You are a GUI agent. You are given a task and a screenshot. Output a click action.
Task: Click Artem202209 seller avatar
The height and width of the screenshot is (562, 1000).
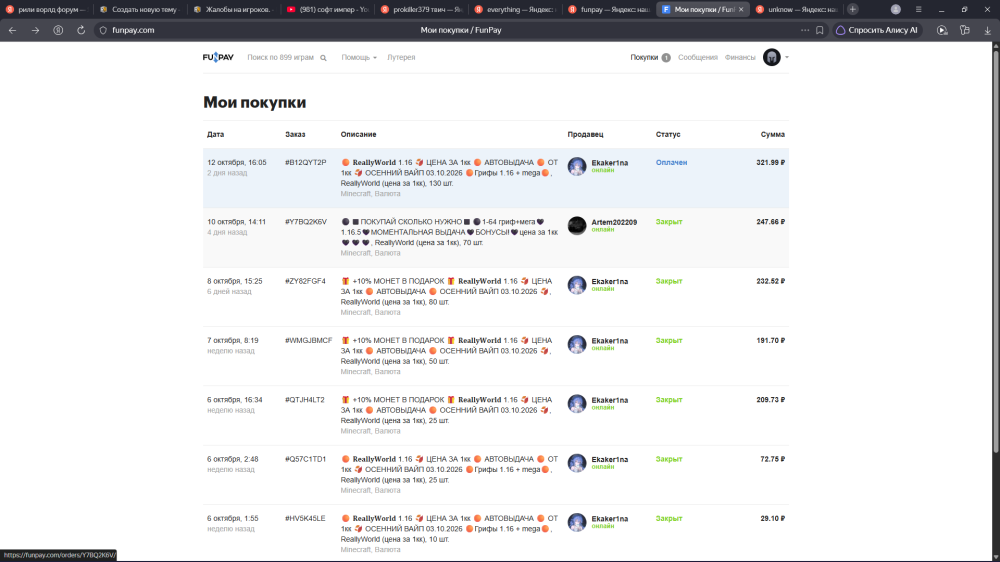point(577,226)
